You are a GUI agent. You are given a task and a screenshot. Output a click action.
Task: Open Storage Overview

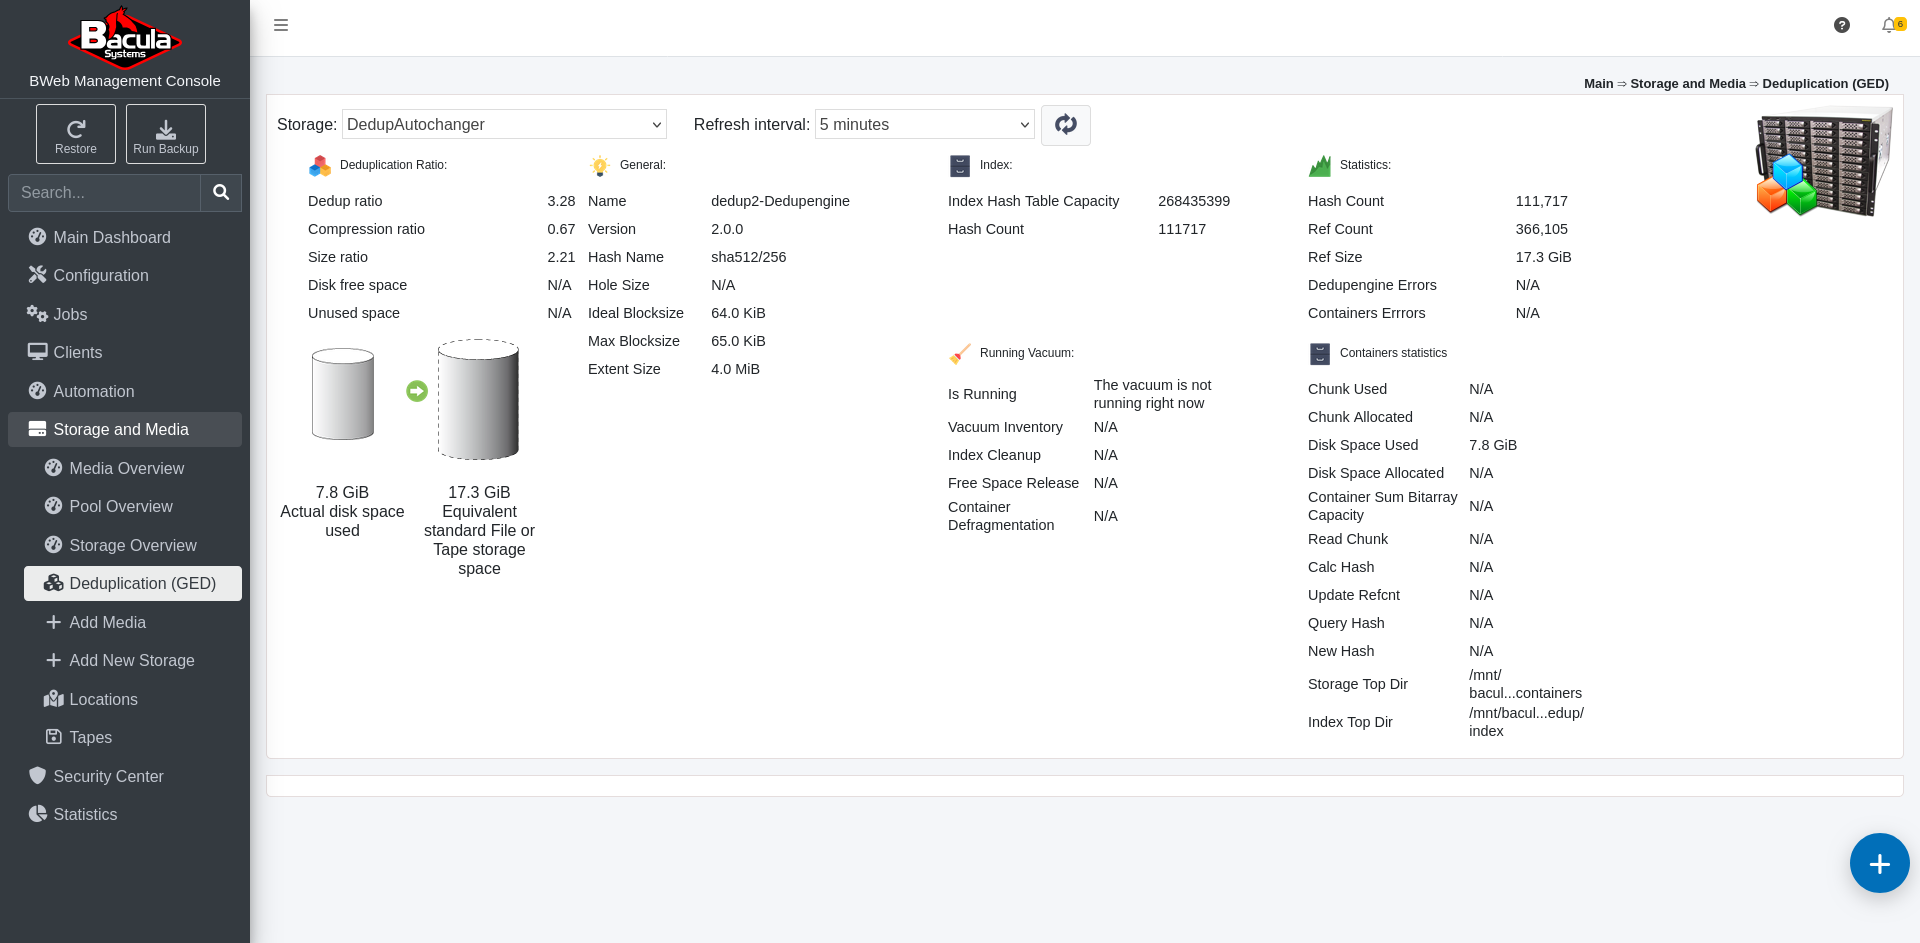click(133, 545)
